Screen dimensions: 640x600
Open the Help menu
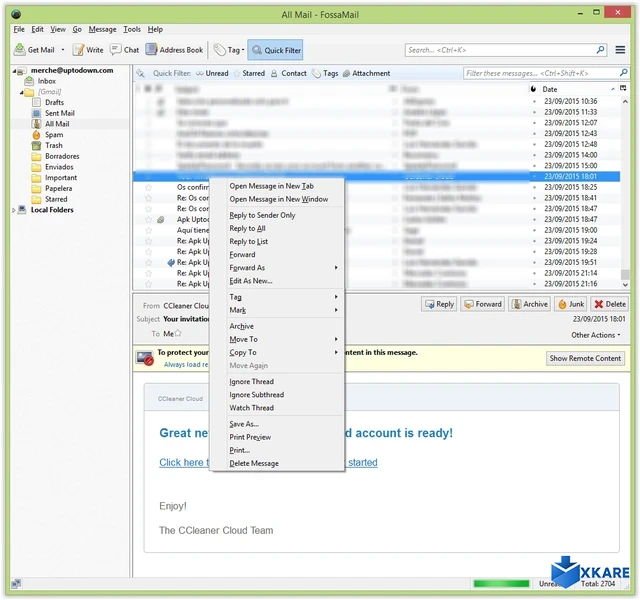coord(155,29)
